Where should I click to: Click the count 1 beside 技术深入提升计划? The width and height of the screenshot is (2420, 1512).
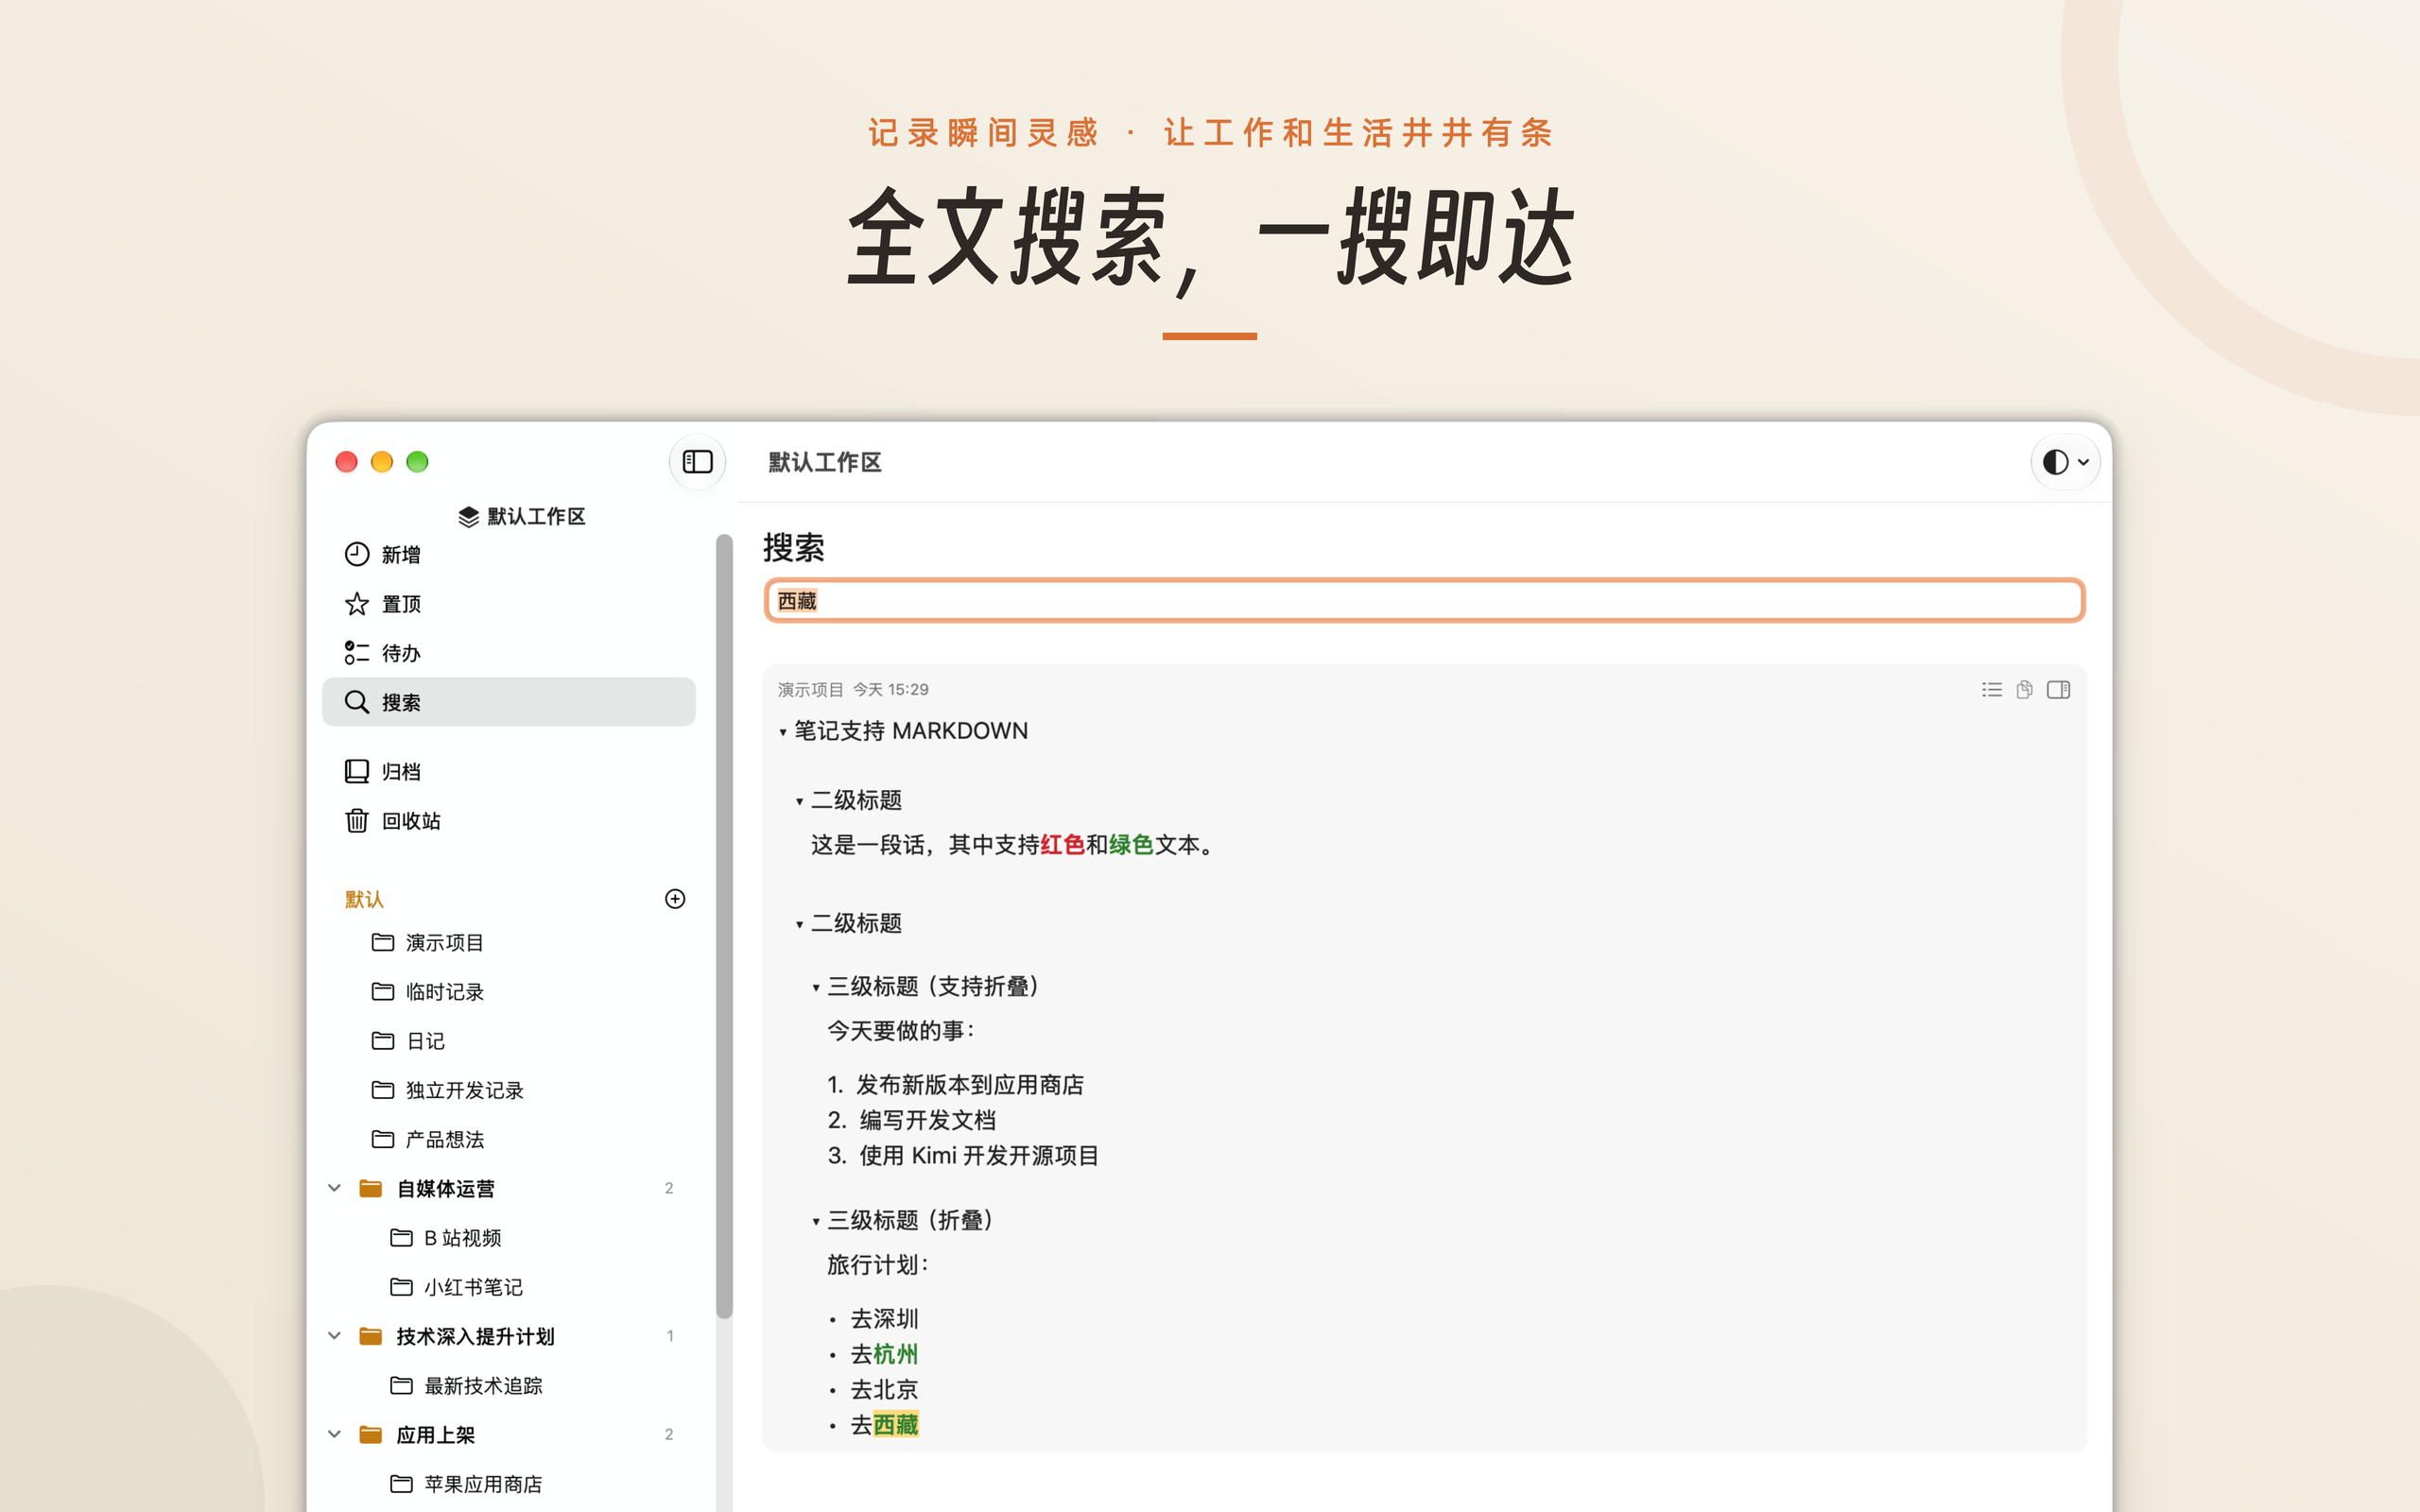pyautogui.click(x=669, y=1336)
